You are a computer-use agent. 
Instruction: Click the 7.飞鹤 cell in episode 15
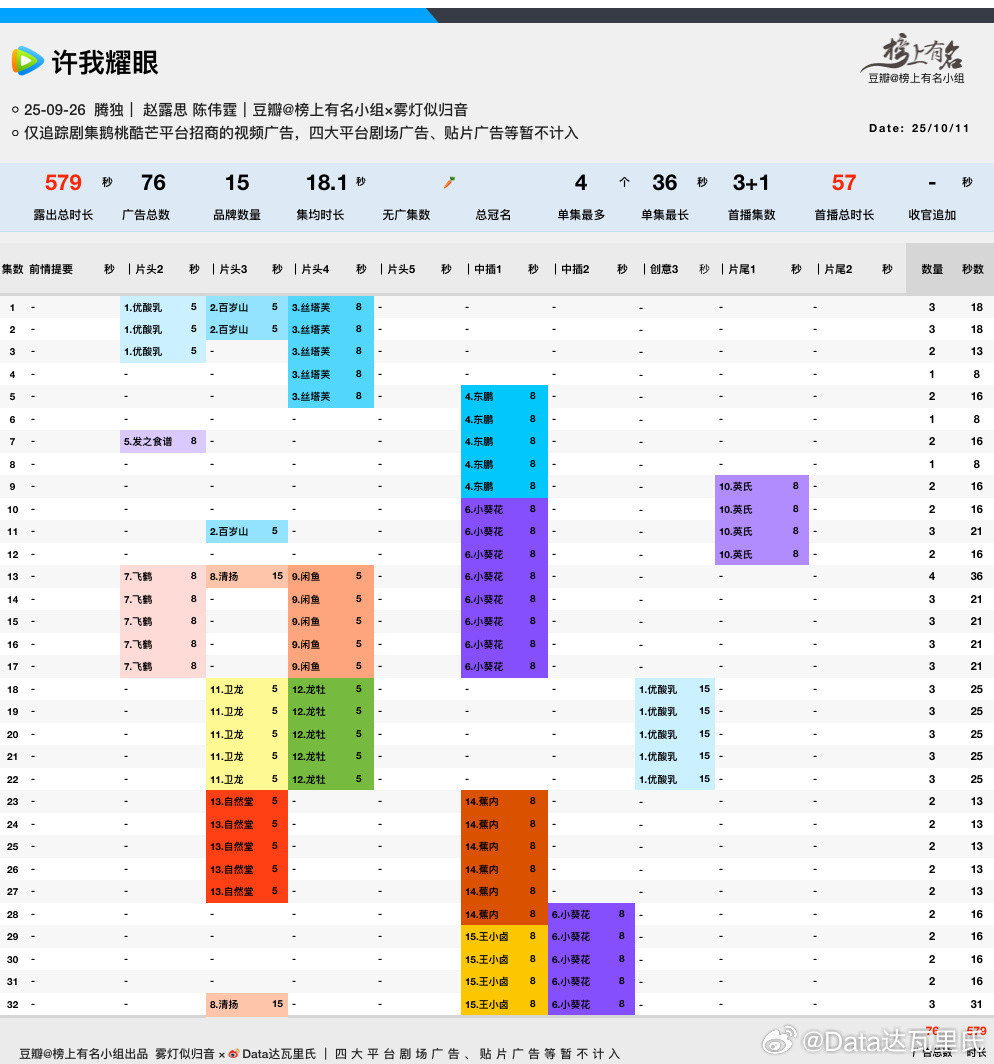coord(163,622)
